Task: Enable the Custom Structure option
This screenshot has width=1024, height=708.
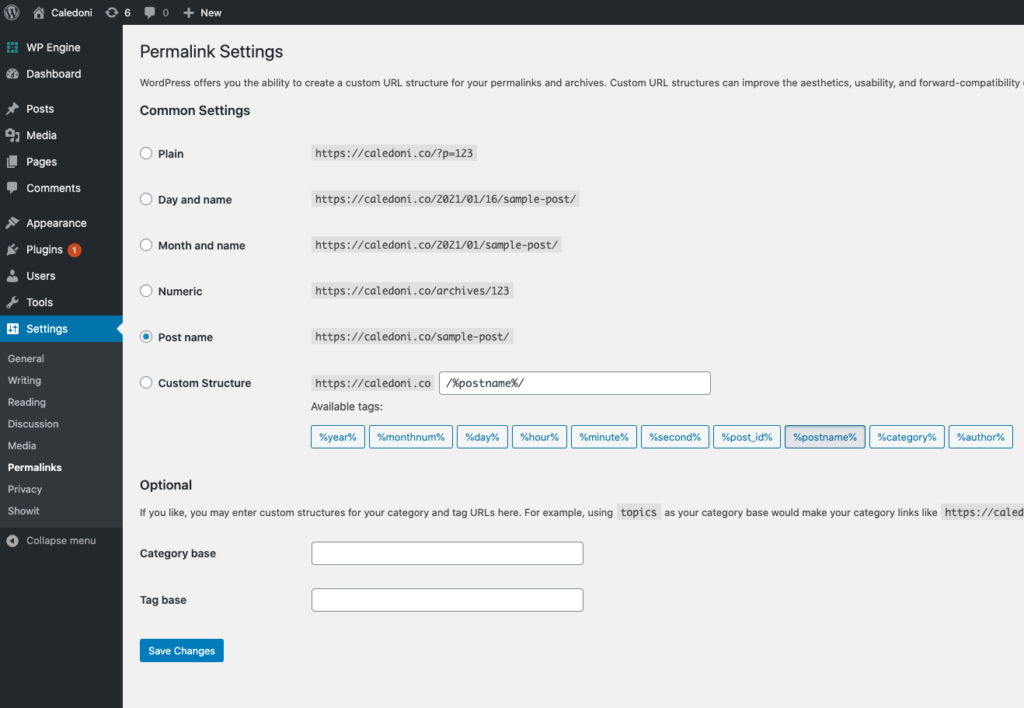Action: coord(145,382)
